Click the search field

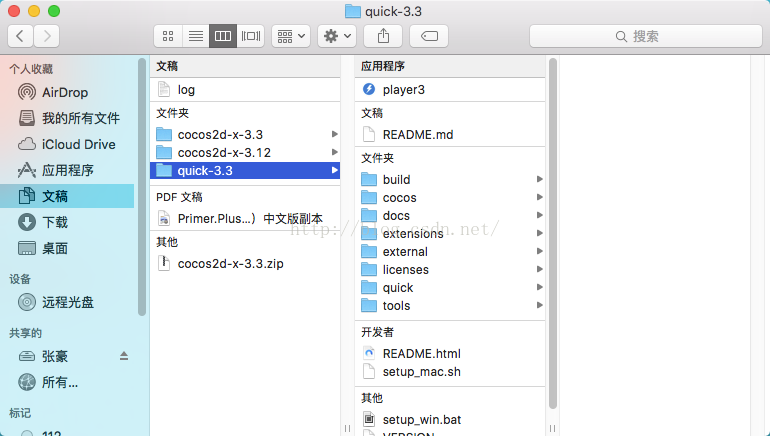(x=646, y=36)
